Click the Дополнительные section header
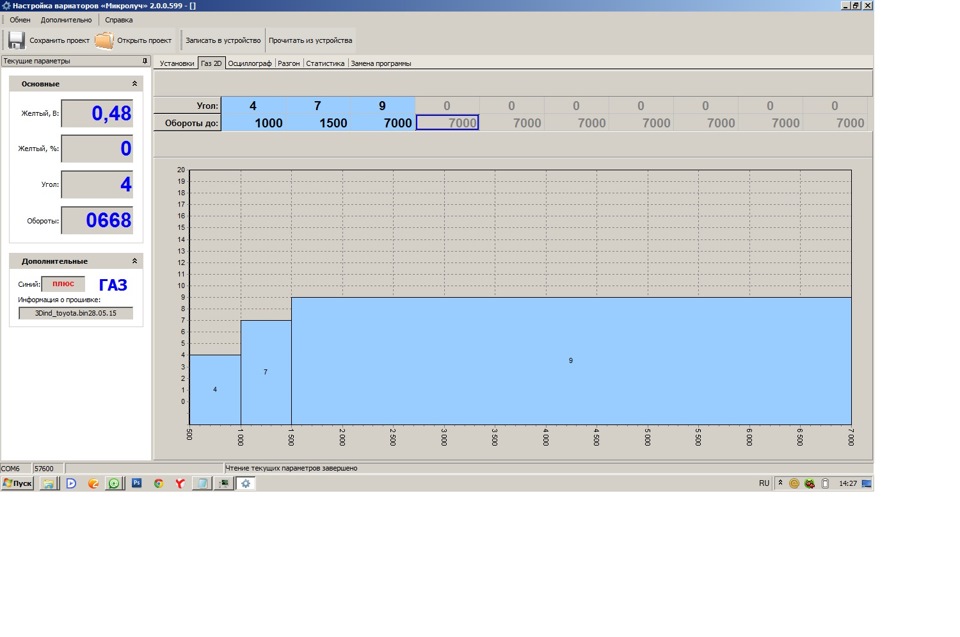This screenshot has width=960, height=637. tap(76, 261)
